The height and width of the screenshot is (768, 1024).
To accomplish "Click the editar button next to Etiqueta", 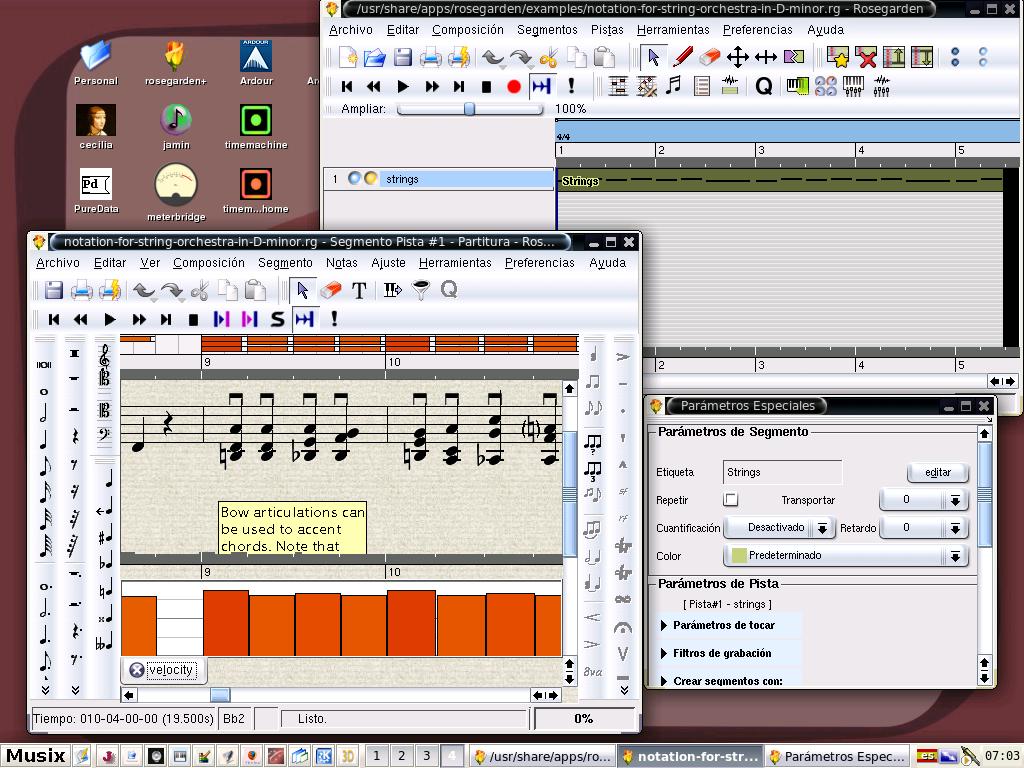I will 937,472.
